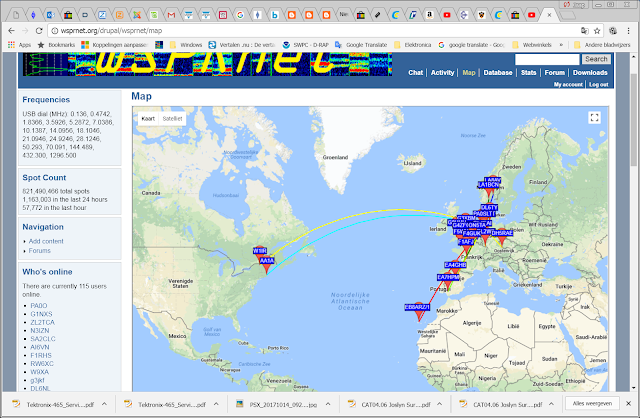Open online user SA2CLC profile
Screen dimensions: 640x418
pyautogui.click(x=43, y=339)
